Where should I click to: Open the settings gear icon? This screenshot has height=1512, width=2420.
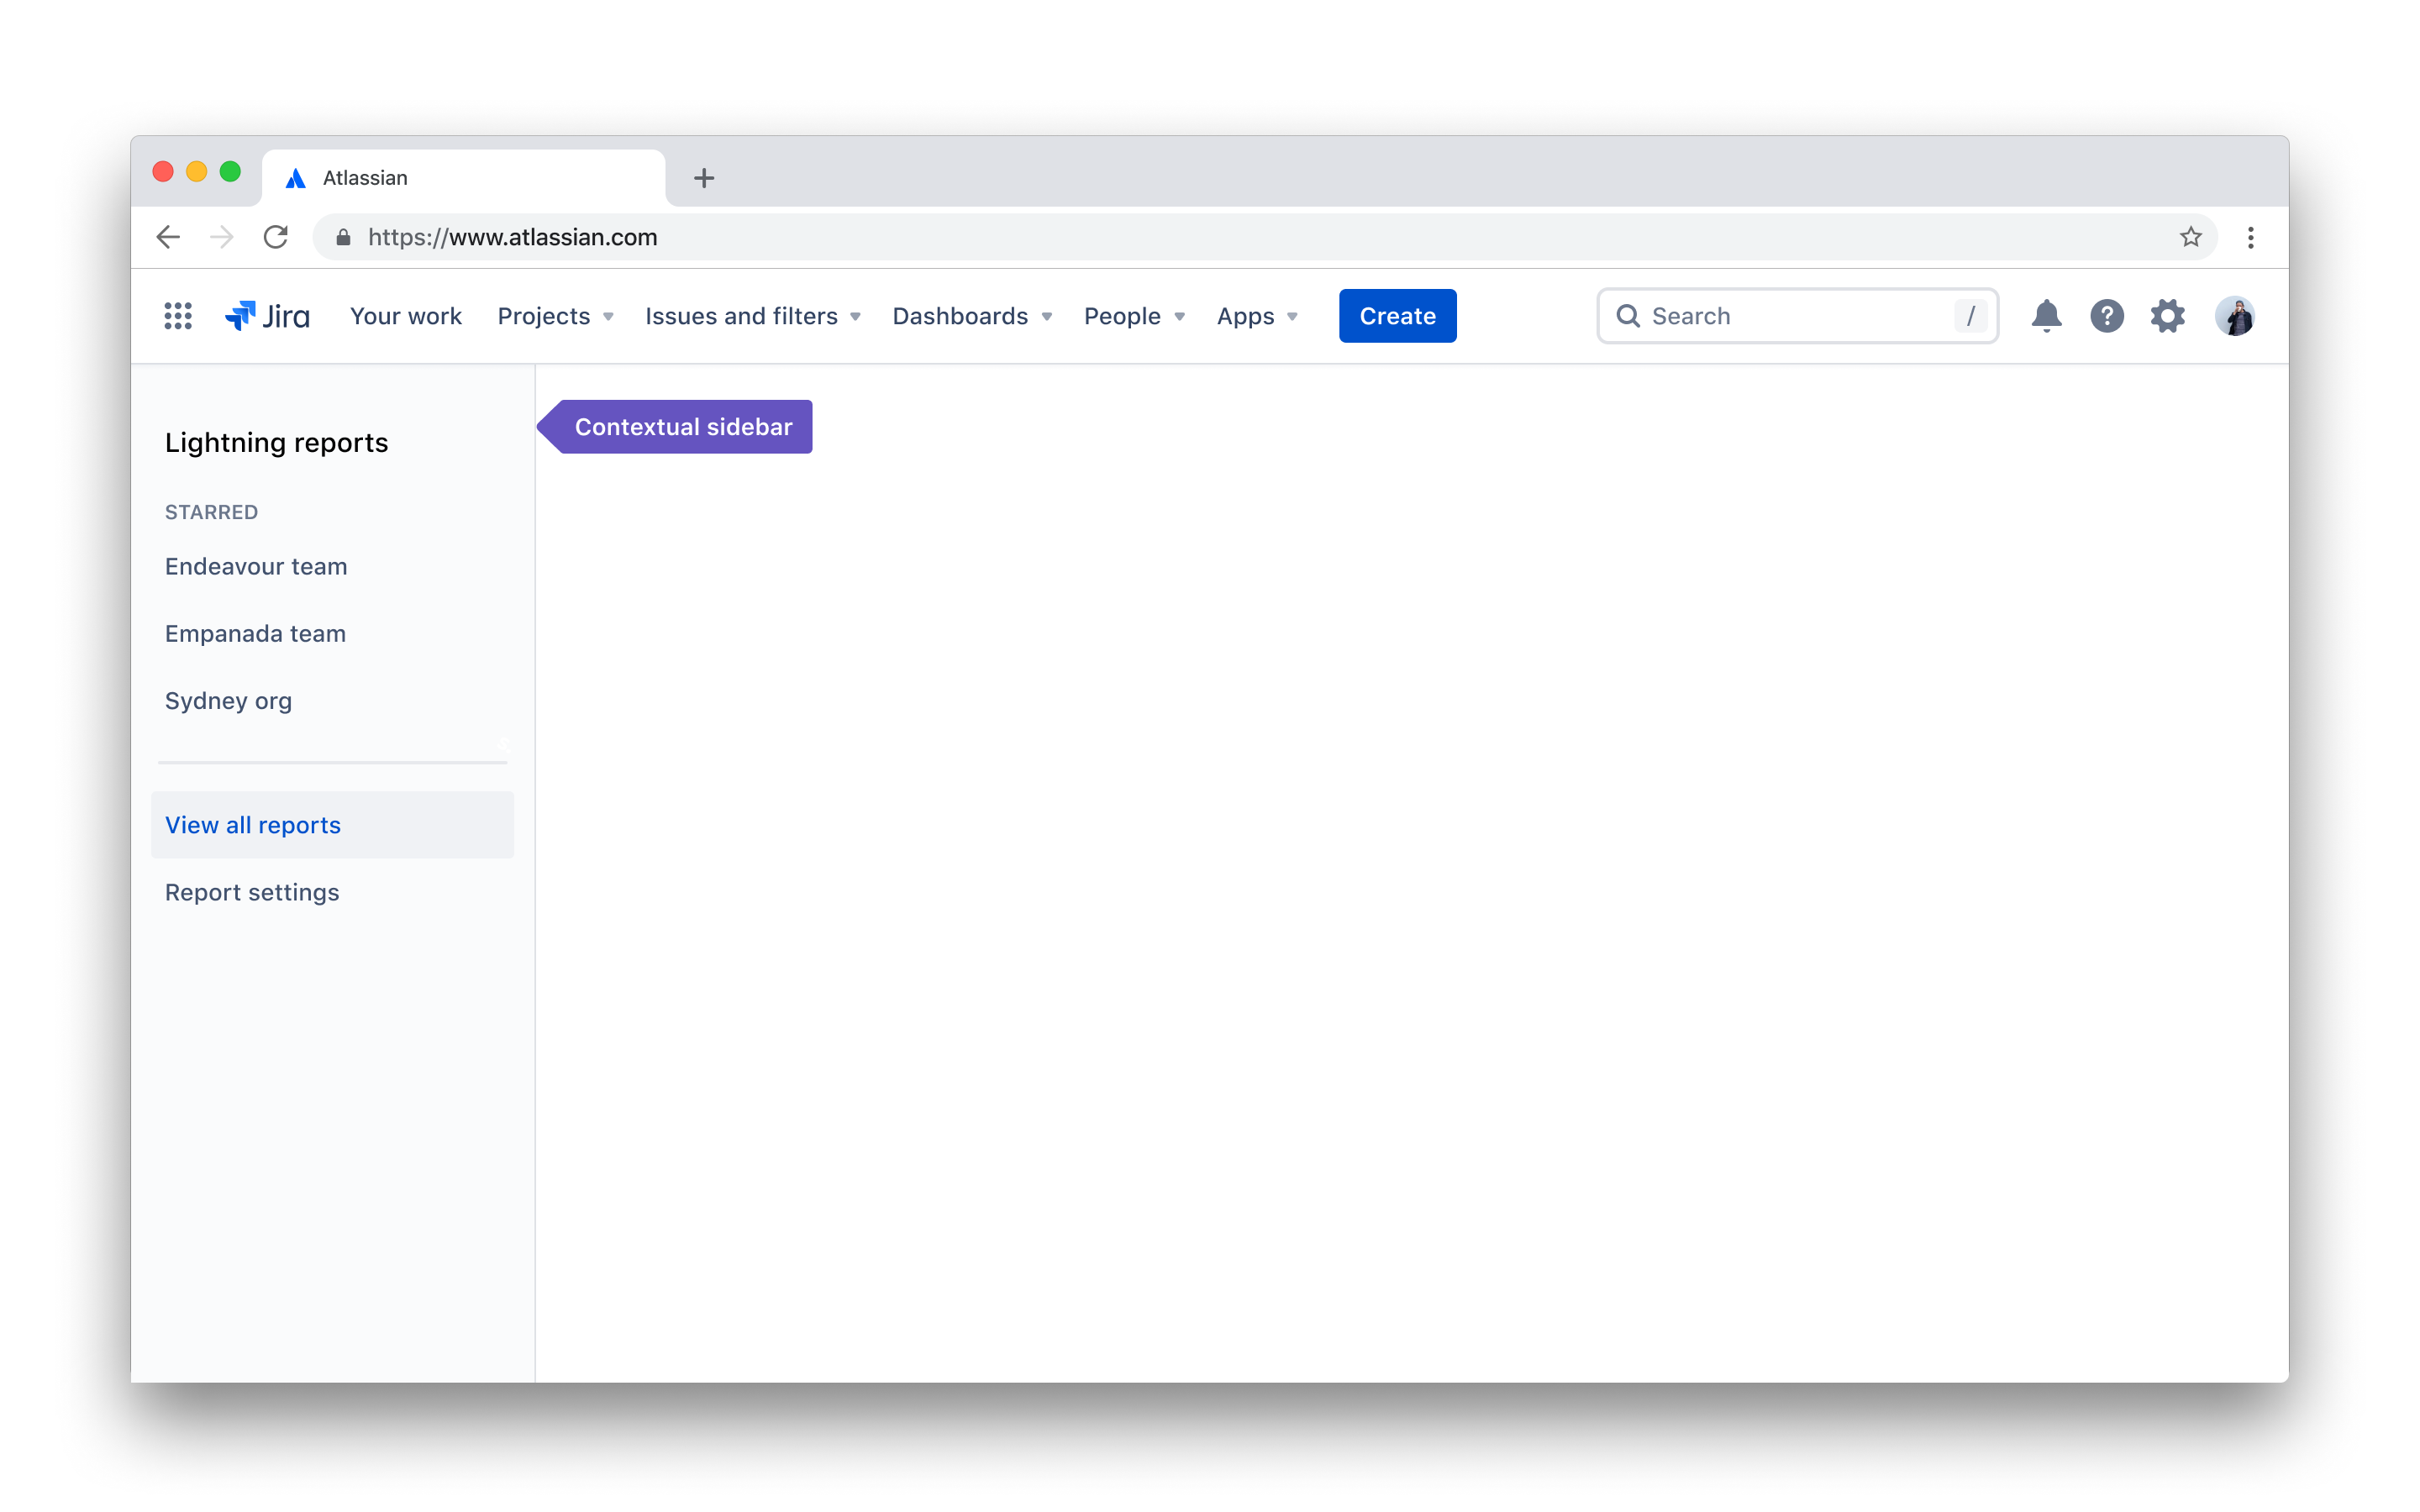2167,315
